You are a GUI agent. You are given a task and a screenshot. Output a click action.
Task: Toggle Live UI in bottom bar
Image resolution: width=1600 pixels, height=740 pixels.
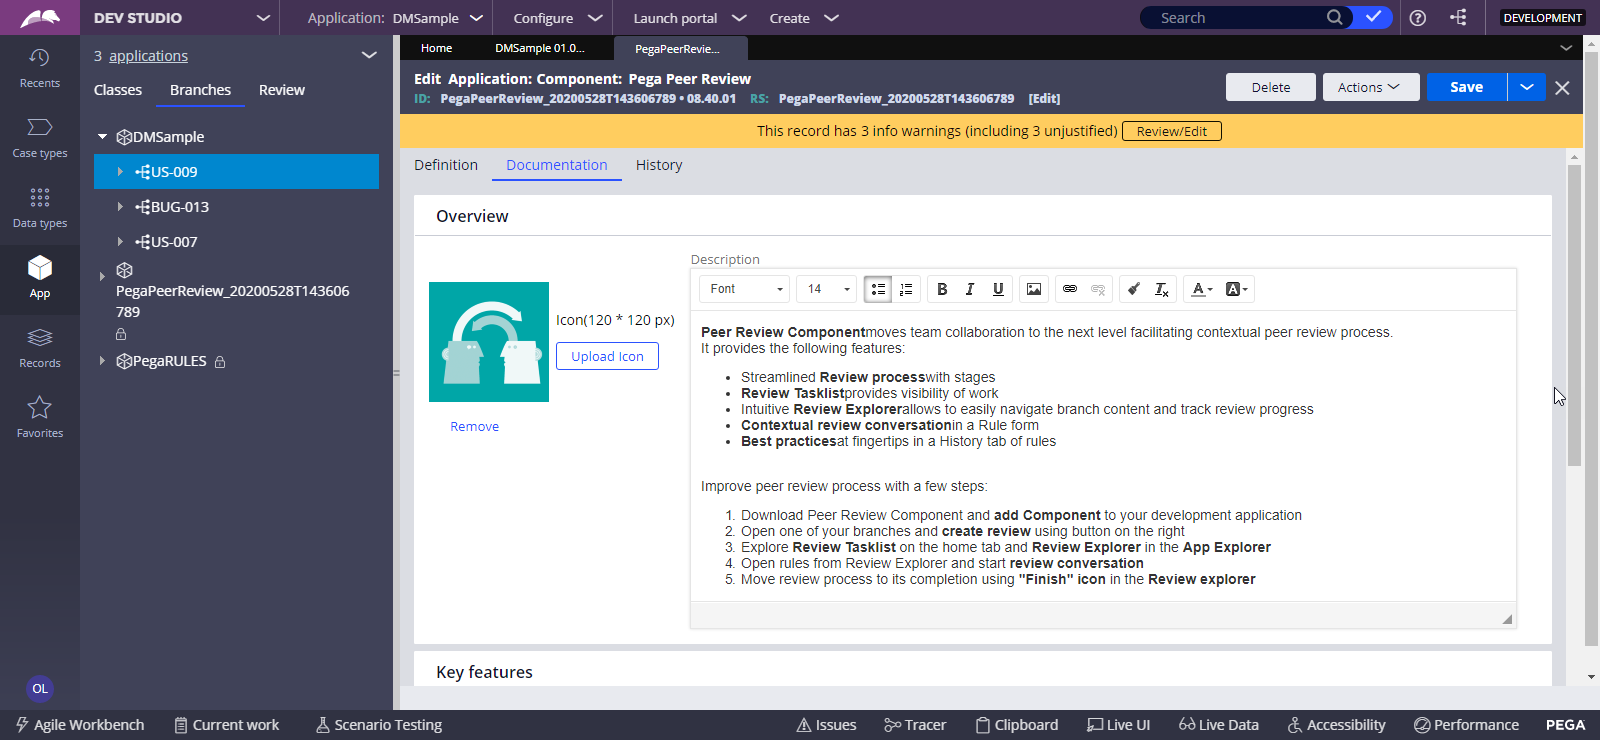[1119, 725]
